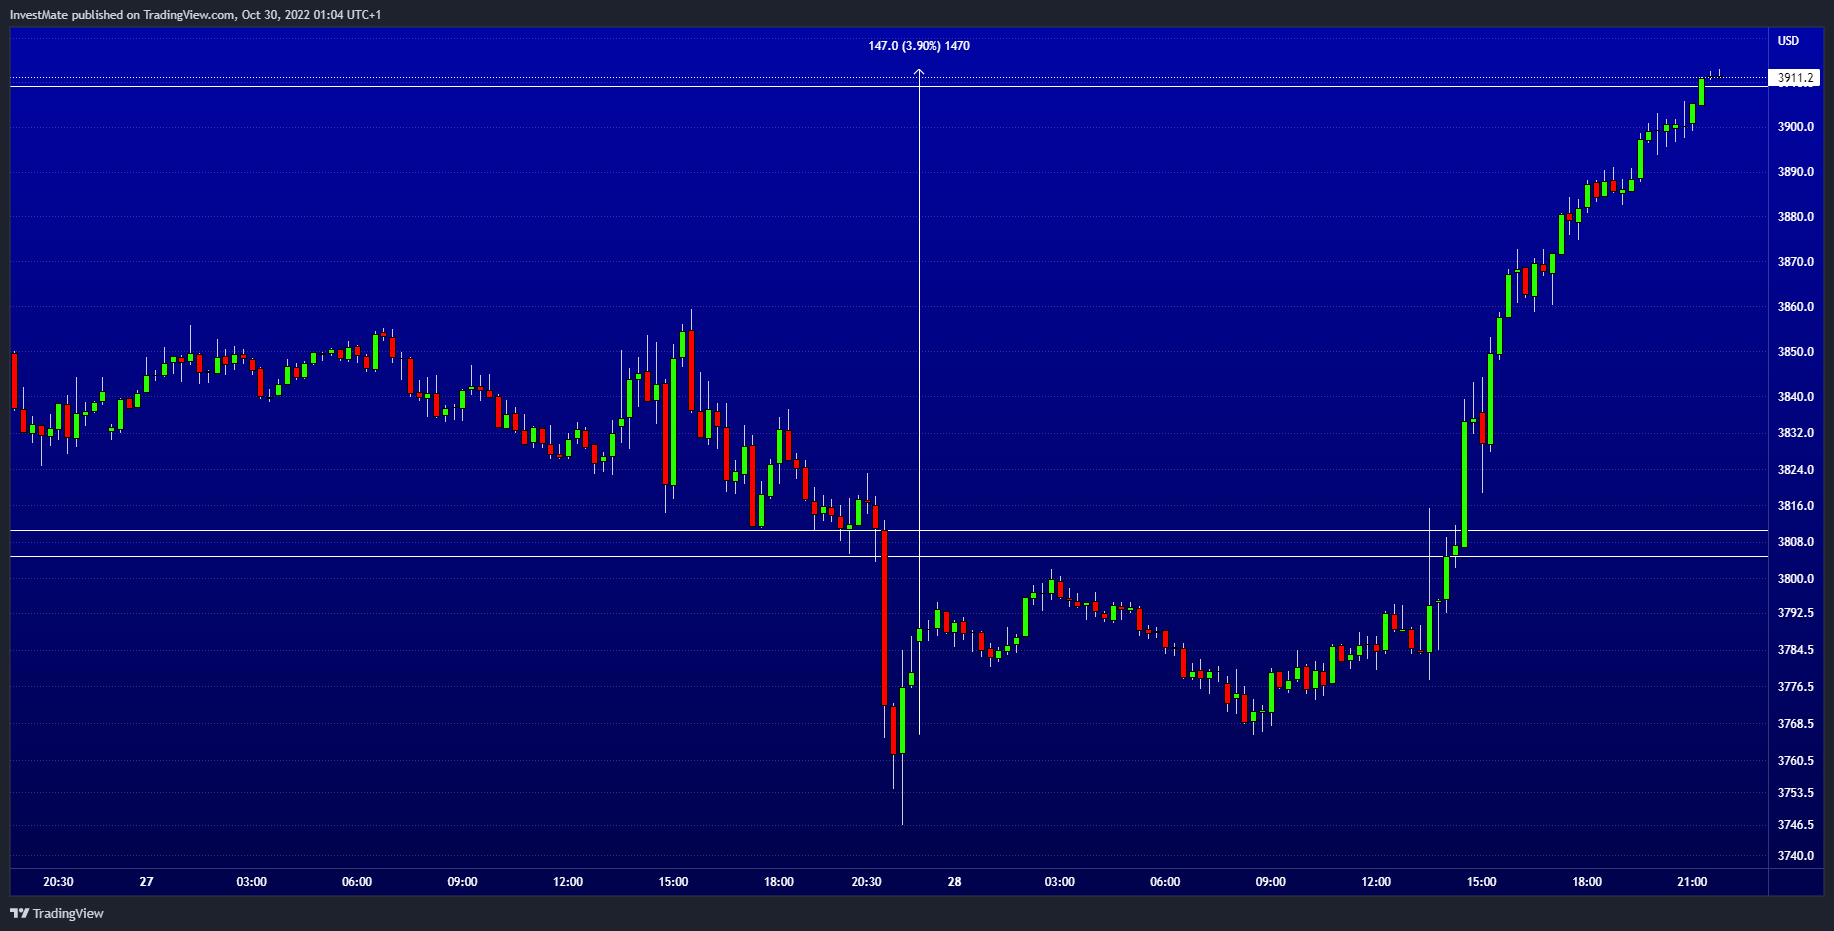Click the 3840.0 price axis label

[1795, 397]
